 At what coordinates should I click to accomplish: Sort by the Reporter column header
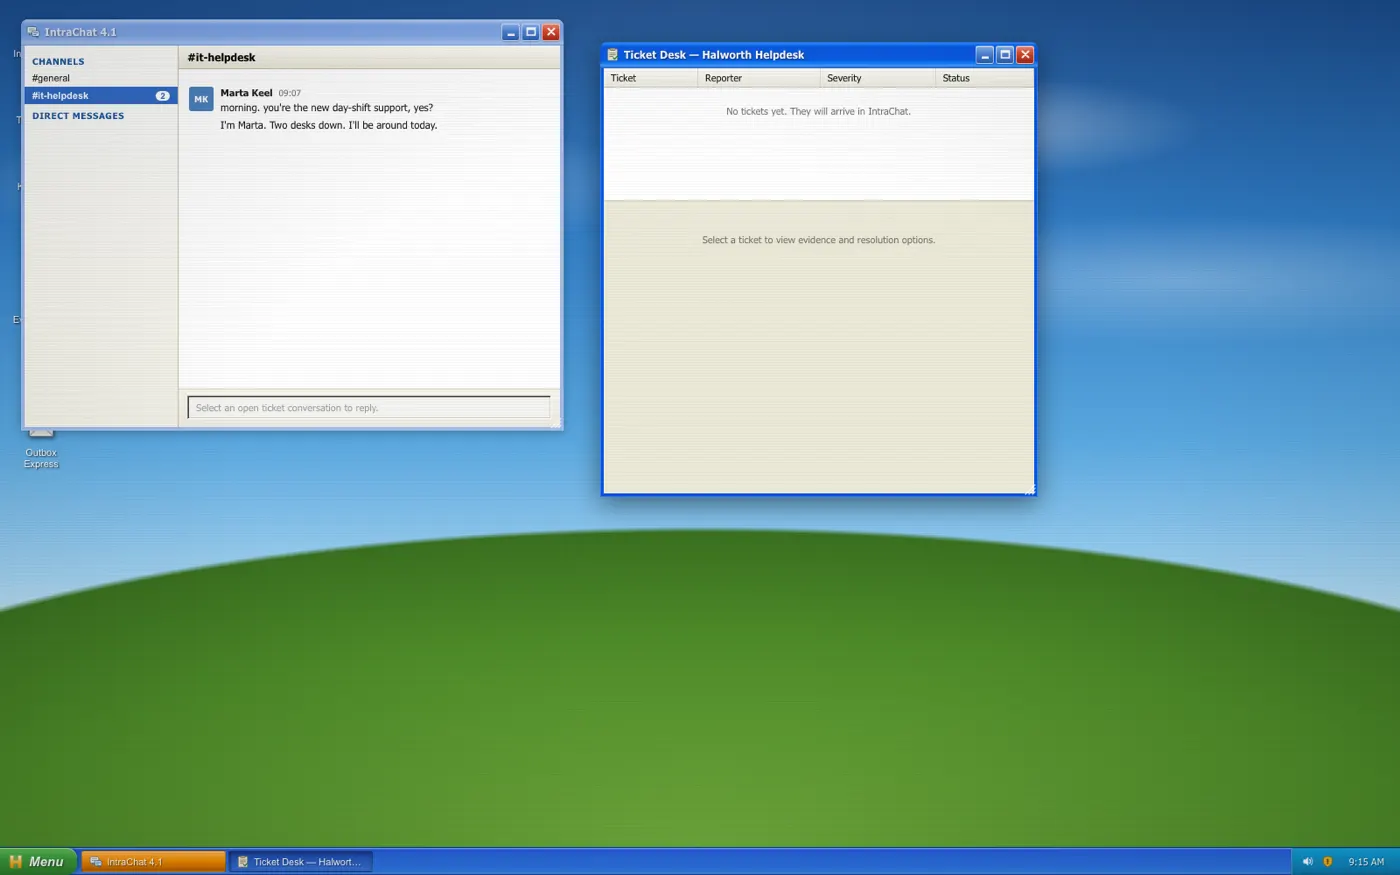pyautogui.click(x=759, y=78)
